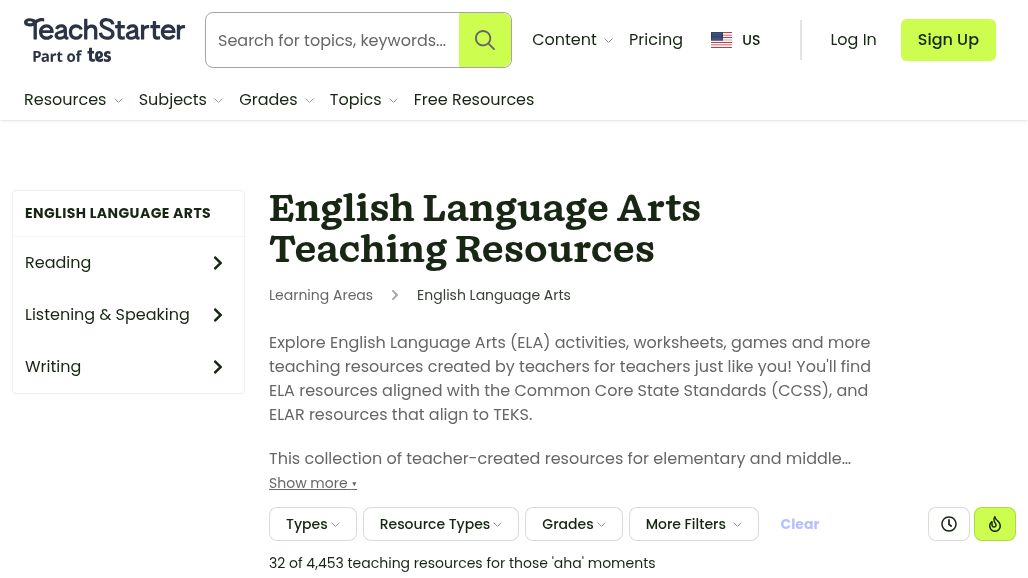Click the breadcrumb chevron after Learning Areas
1028x578 pixels.
click(x=394, y=295)
